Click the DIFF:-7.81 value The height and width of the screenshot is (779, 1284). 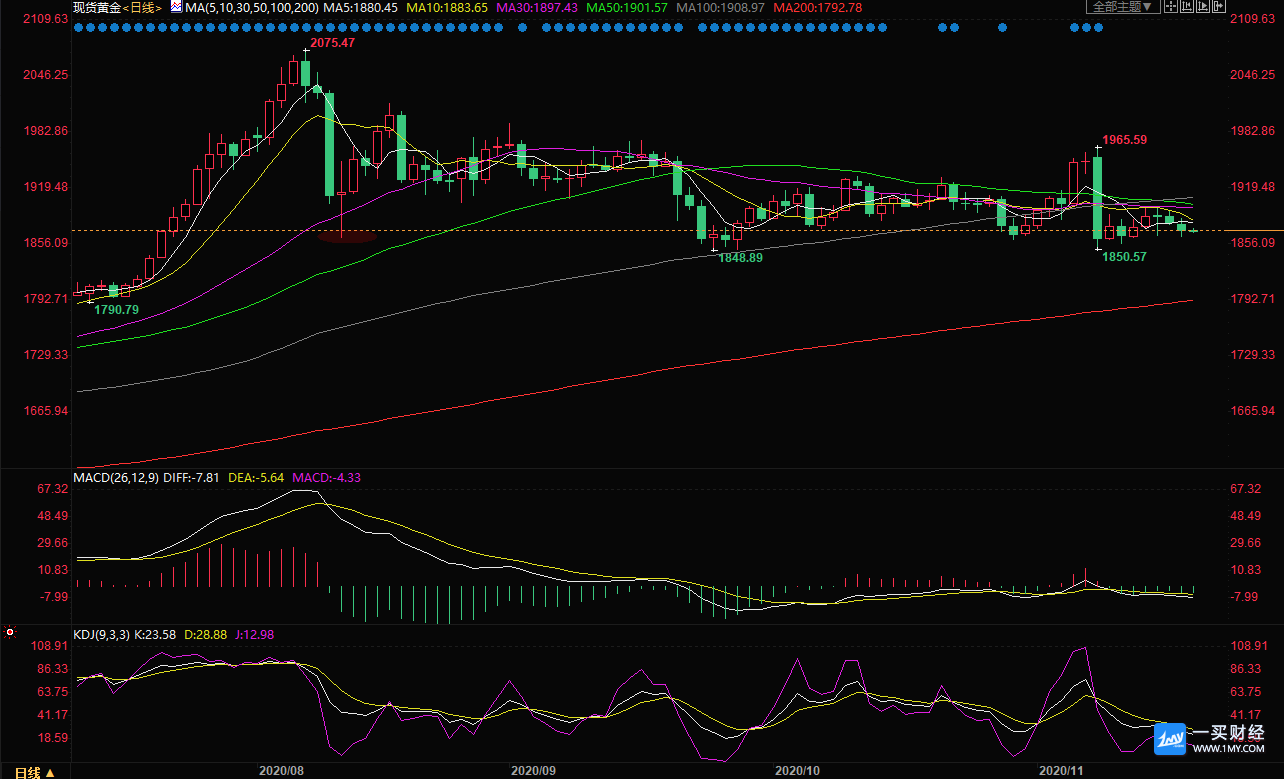(x=192, y=478)
